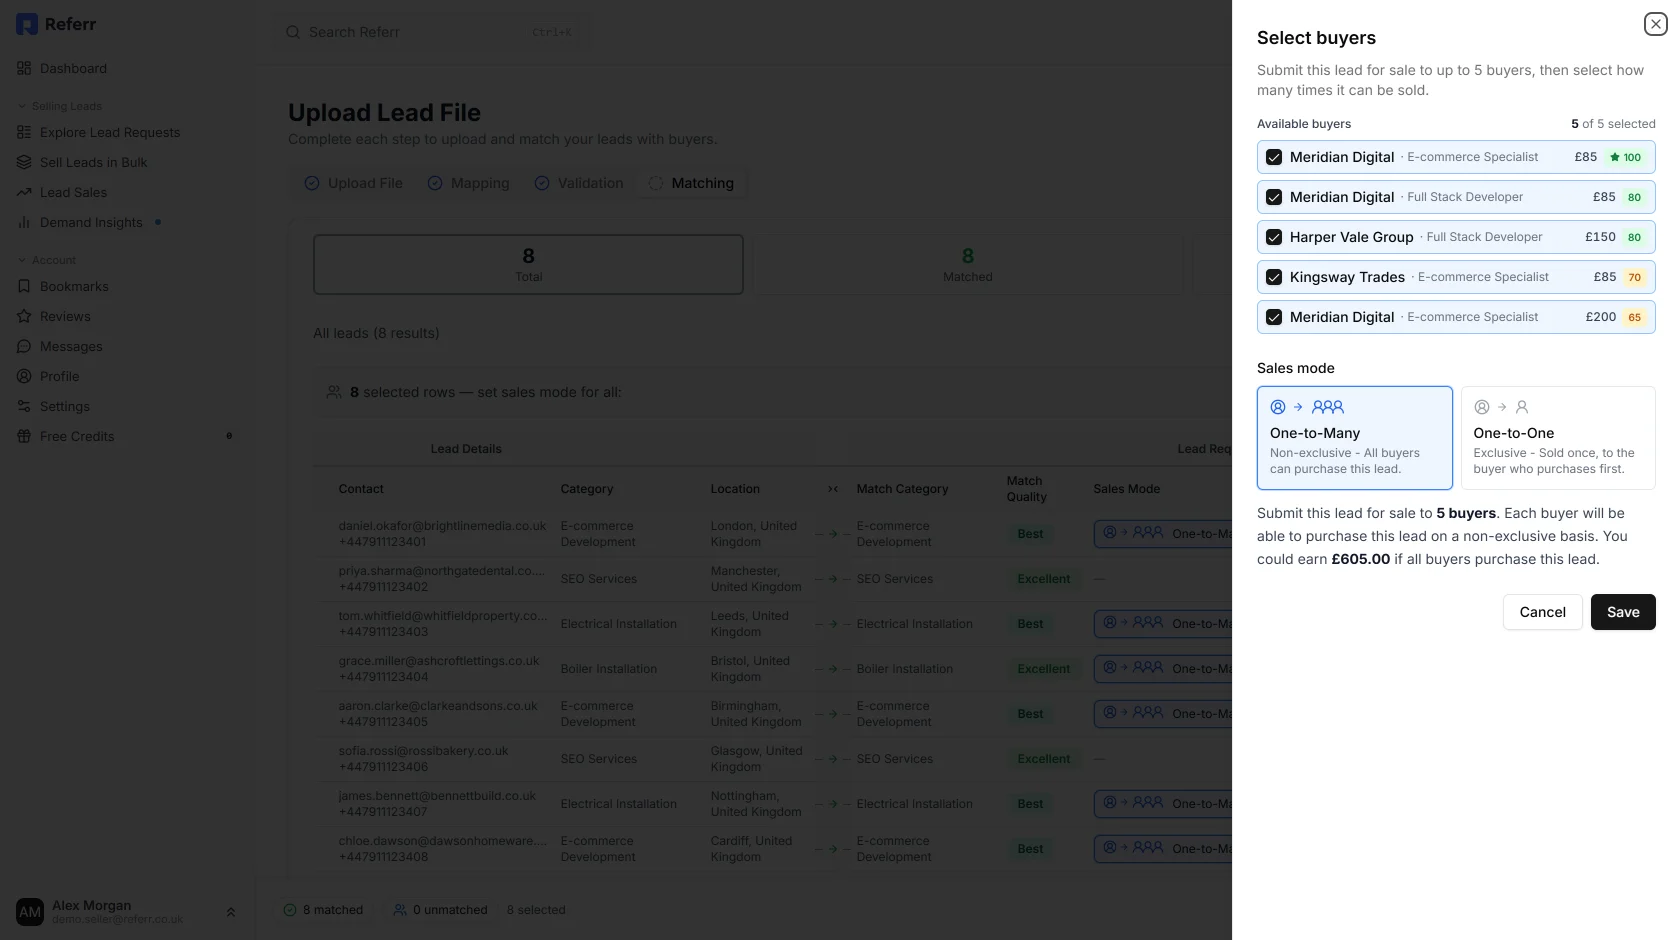Save the selected buyers

(x=1623, y=612)
